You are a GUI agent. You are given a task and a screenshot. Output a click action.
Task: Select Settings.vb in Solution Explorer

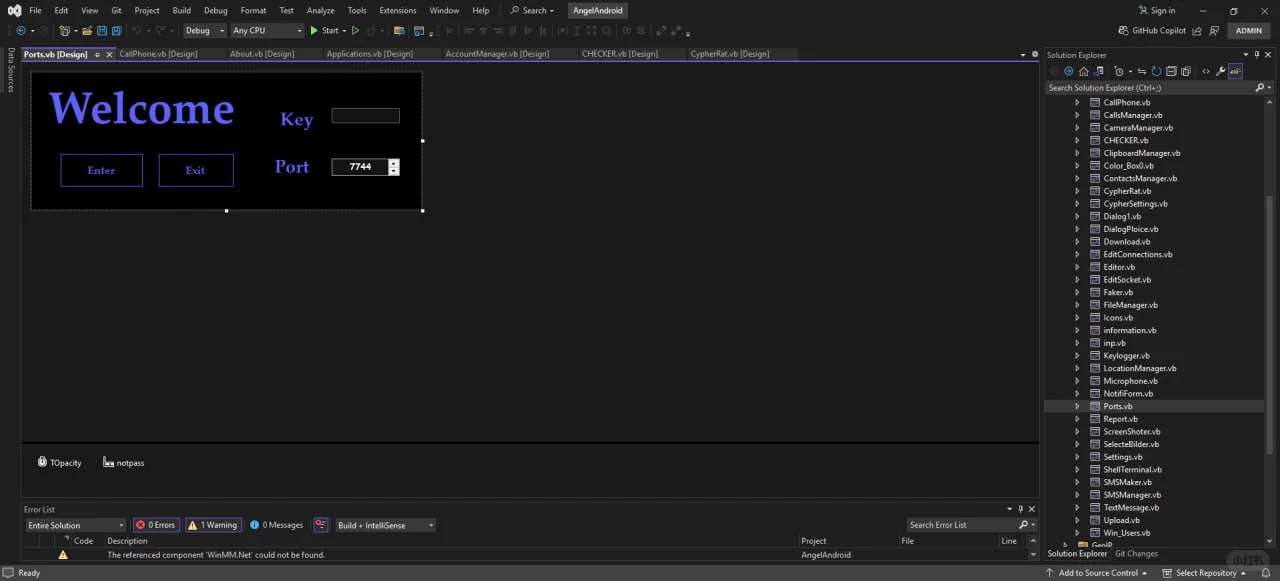pyautogui.click(x=1123, y=457)
